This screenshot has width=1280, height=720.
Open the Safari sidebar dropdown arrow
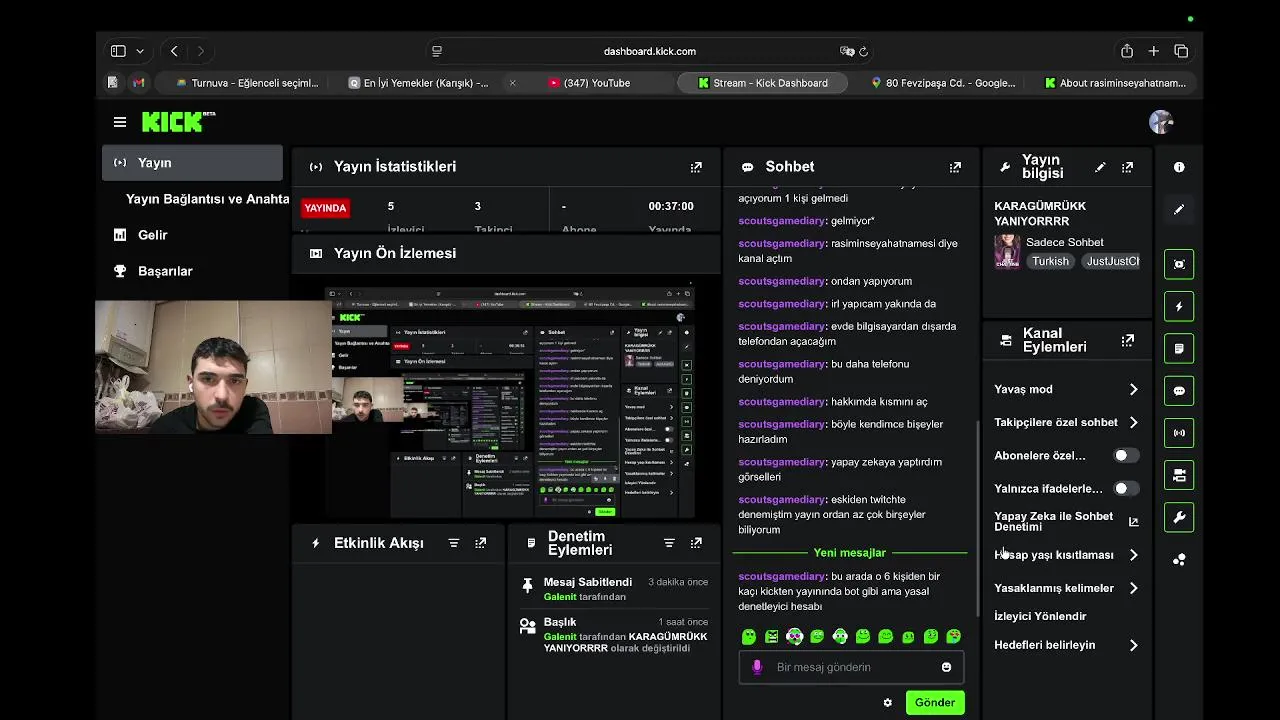click(140, 51)
